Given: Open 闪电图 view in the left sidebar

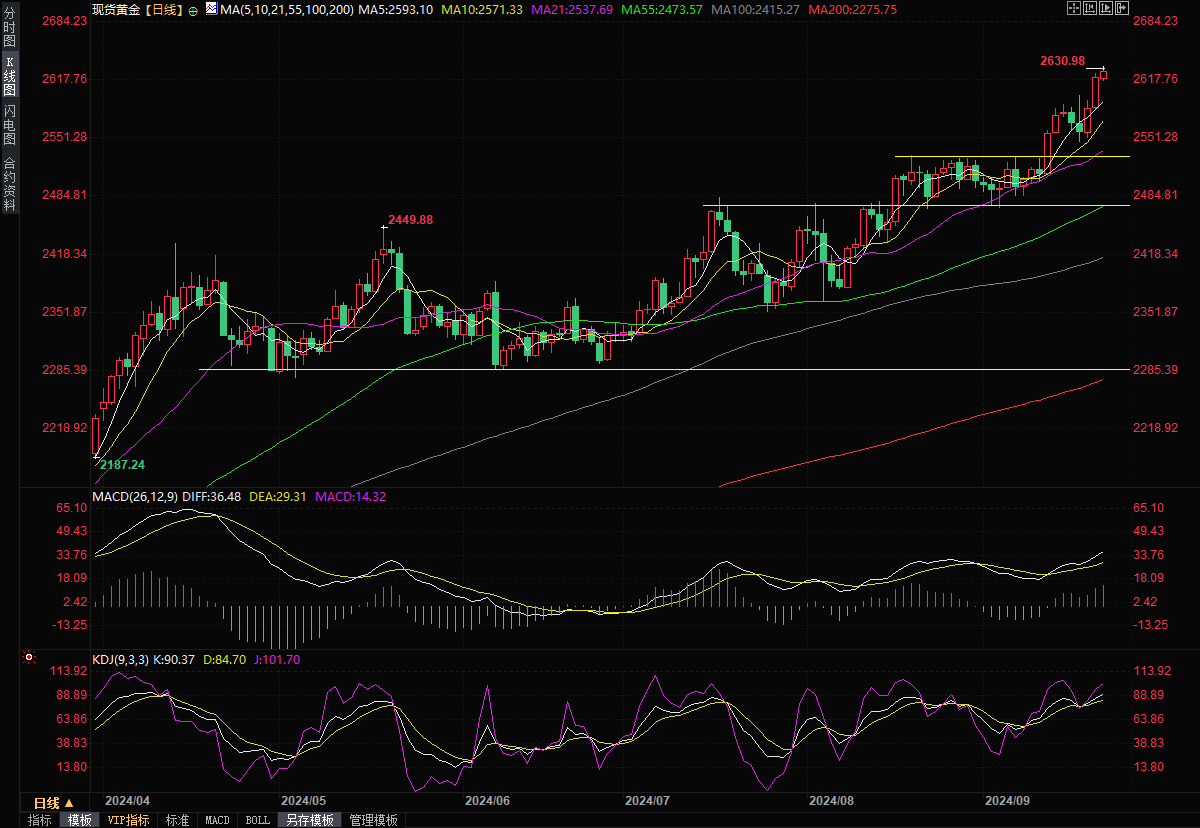Looking at the screenshot, I should 10,124.
